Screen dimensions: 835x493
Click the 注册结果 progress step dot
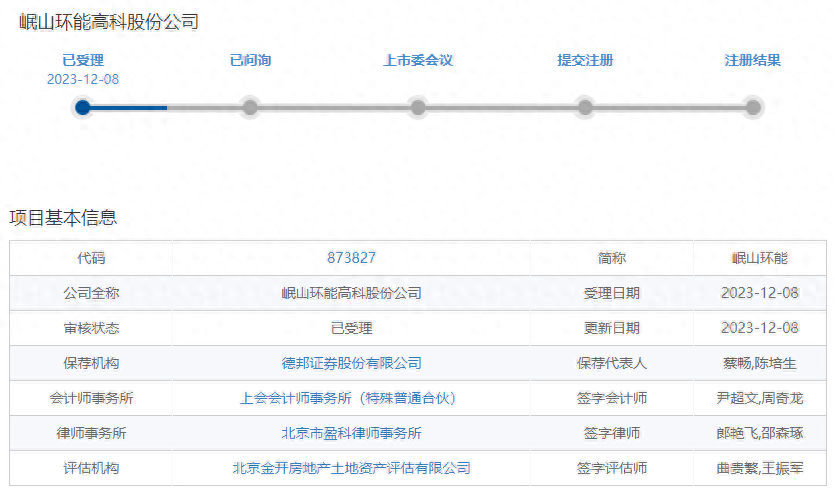pyautogui.click(x=753, y=108)
